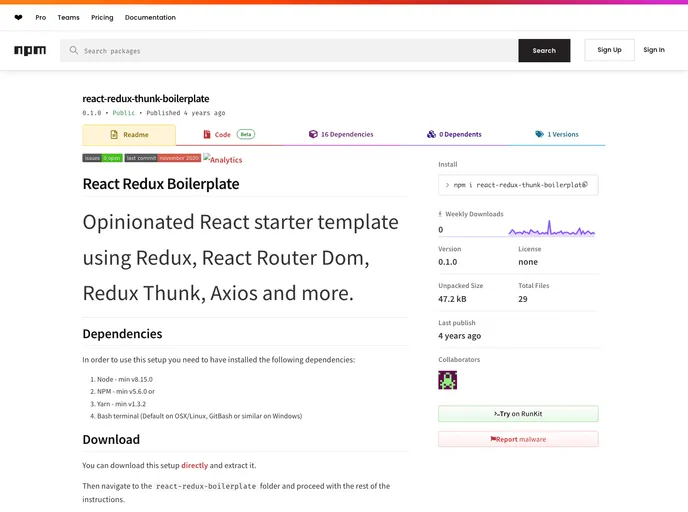Follow the red 'directly' download link
This screenshot has height=512, width=688.
pos(194,465)
